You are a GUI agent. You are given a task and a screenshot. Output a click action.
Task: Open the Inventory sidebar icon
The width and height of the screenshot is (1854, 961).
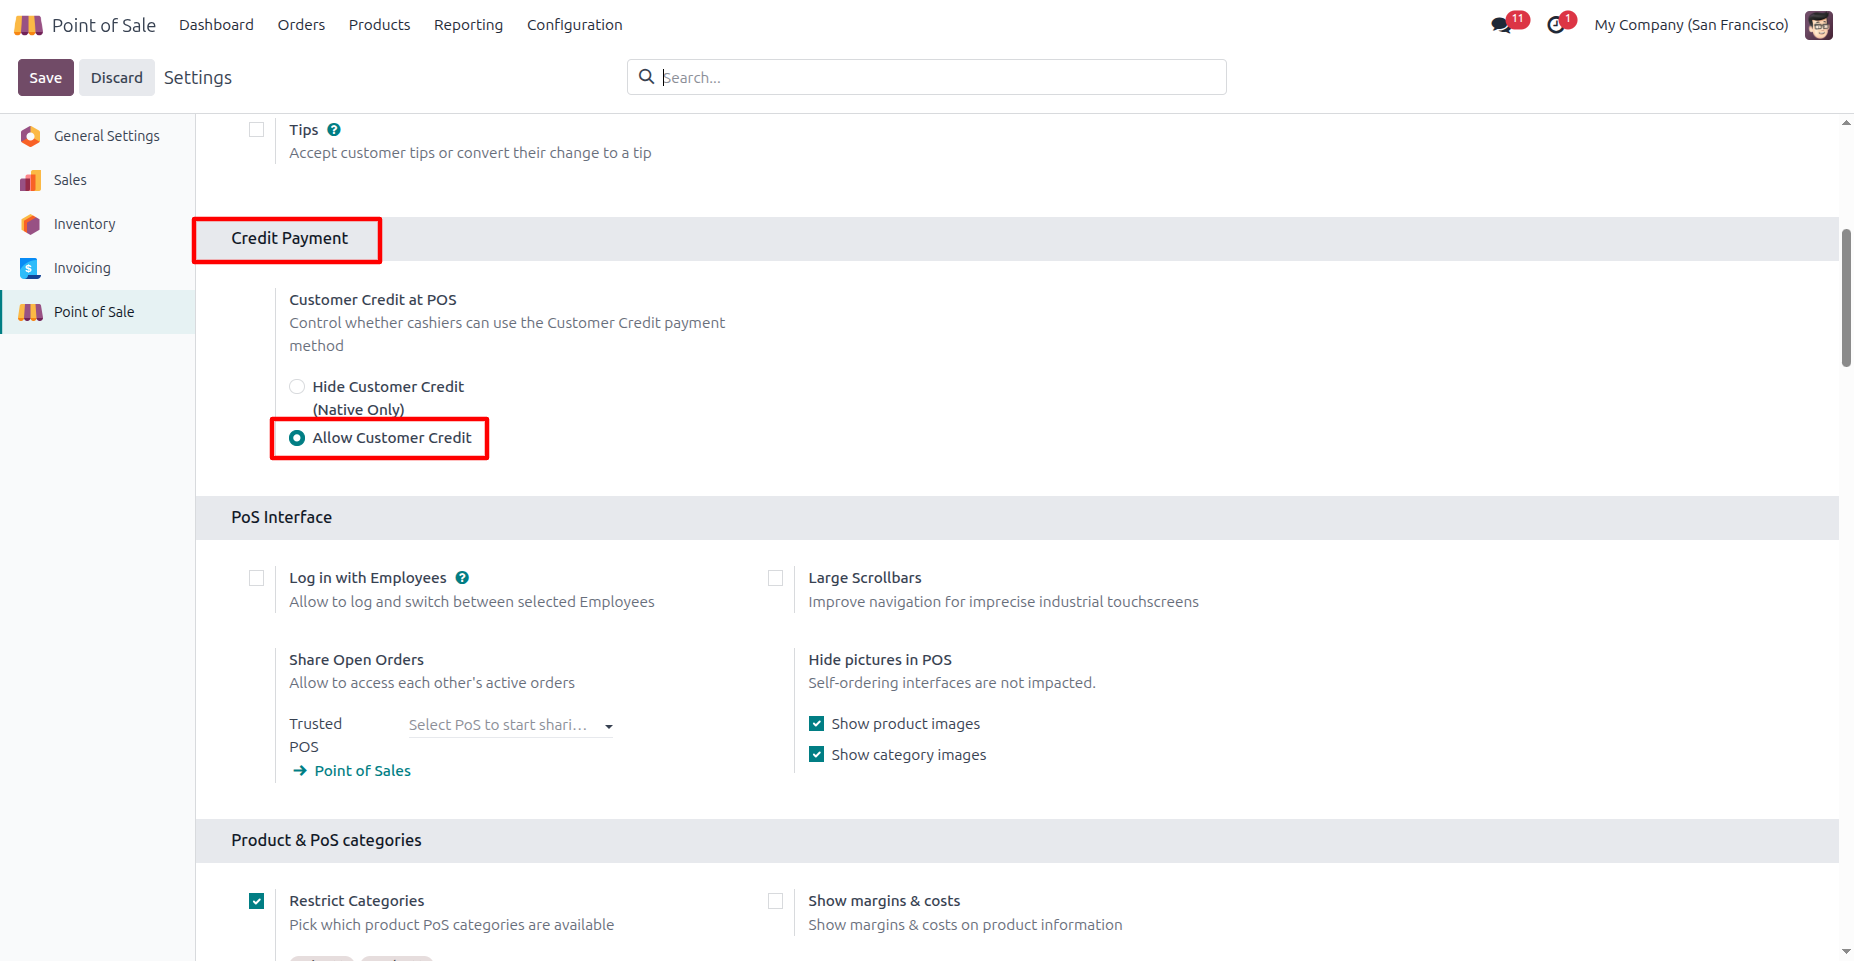(31, 224)
